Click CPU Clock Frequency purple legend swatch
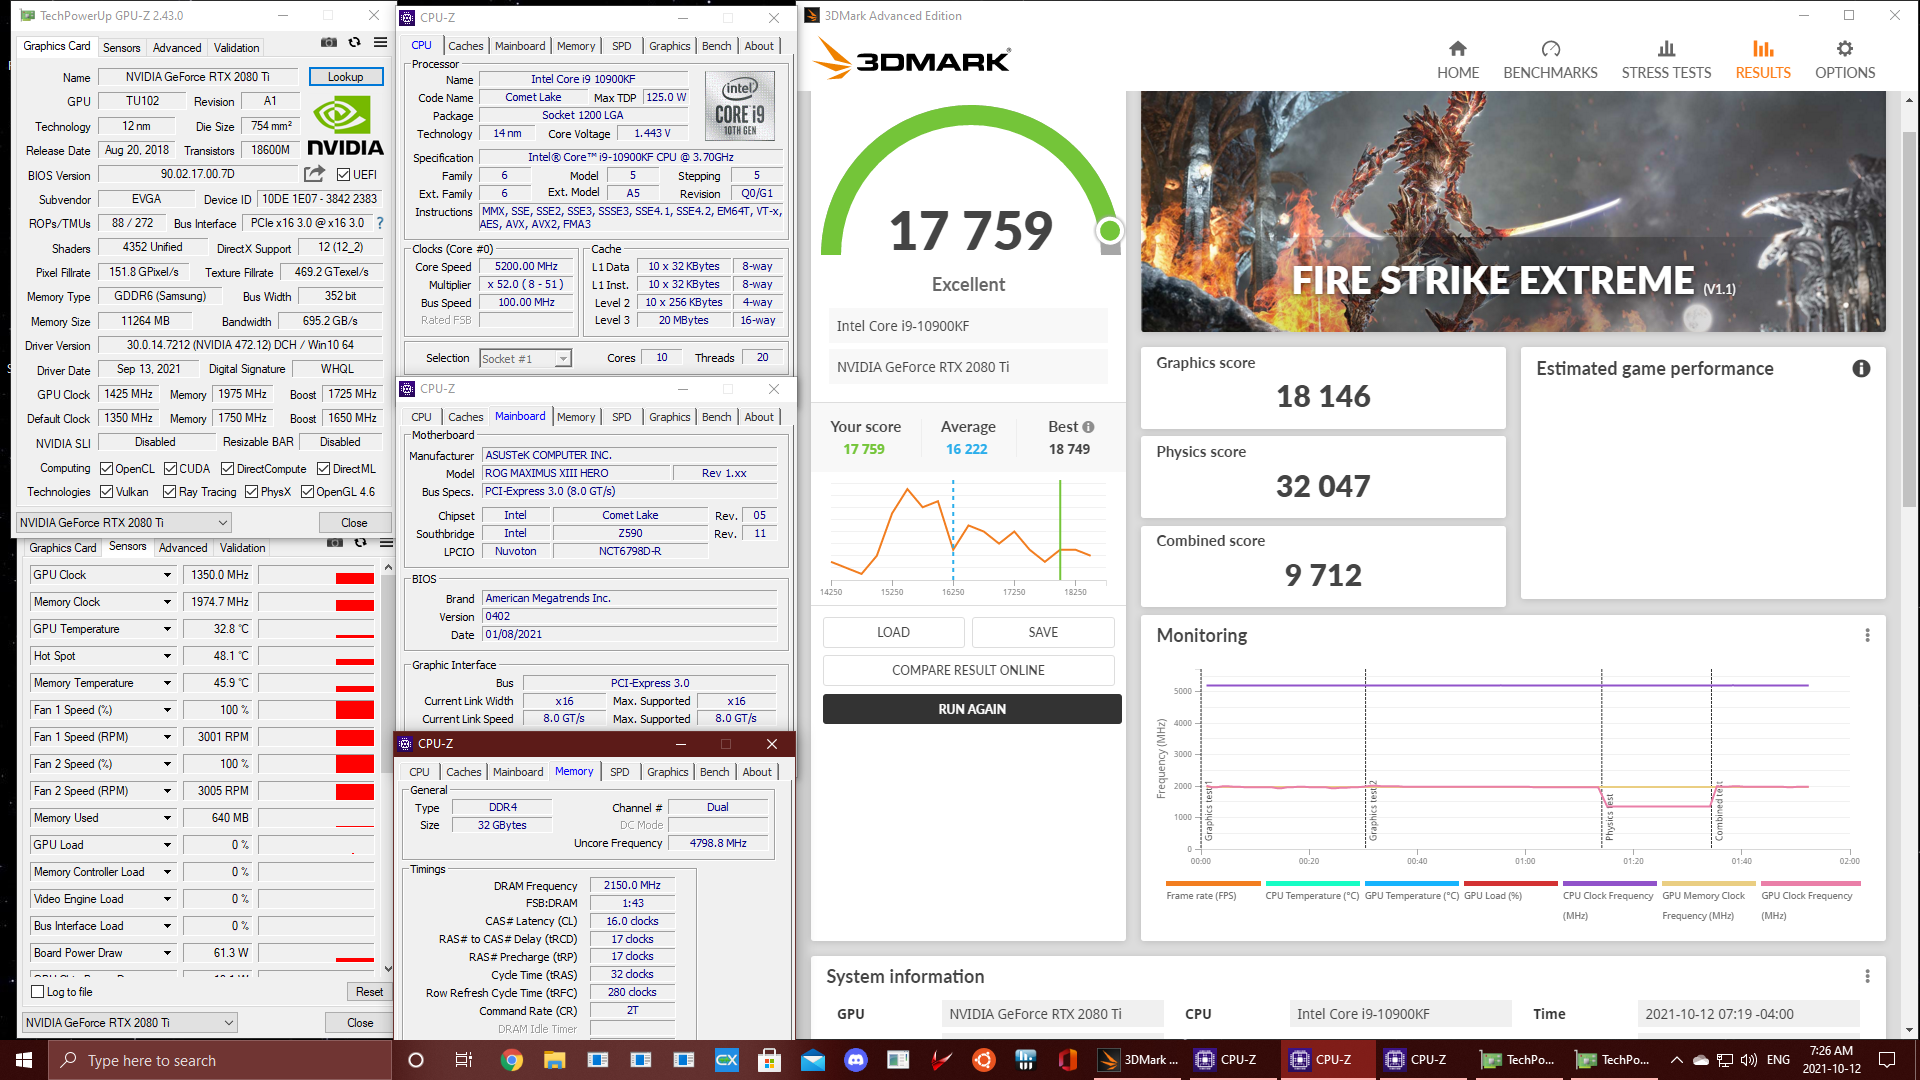Screen dimensions: 1920x1080 1608,884
